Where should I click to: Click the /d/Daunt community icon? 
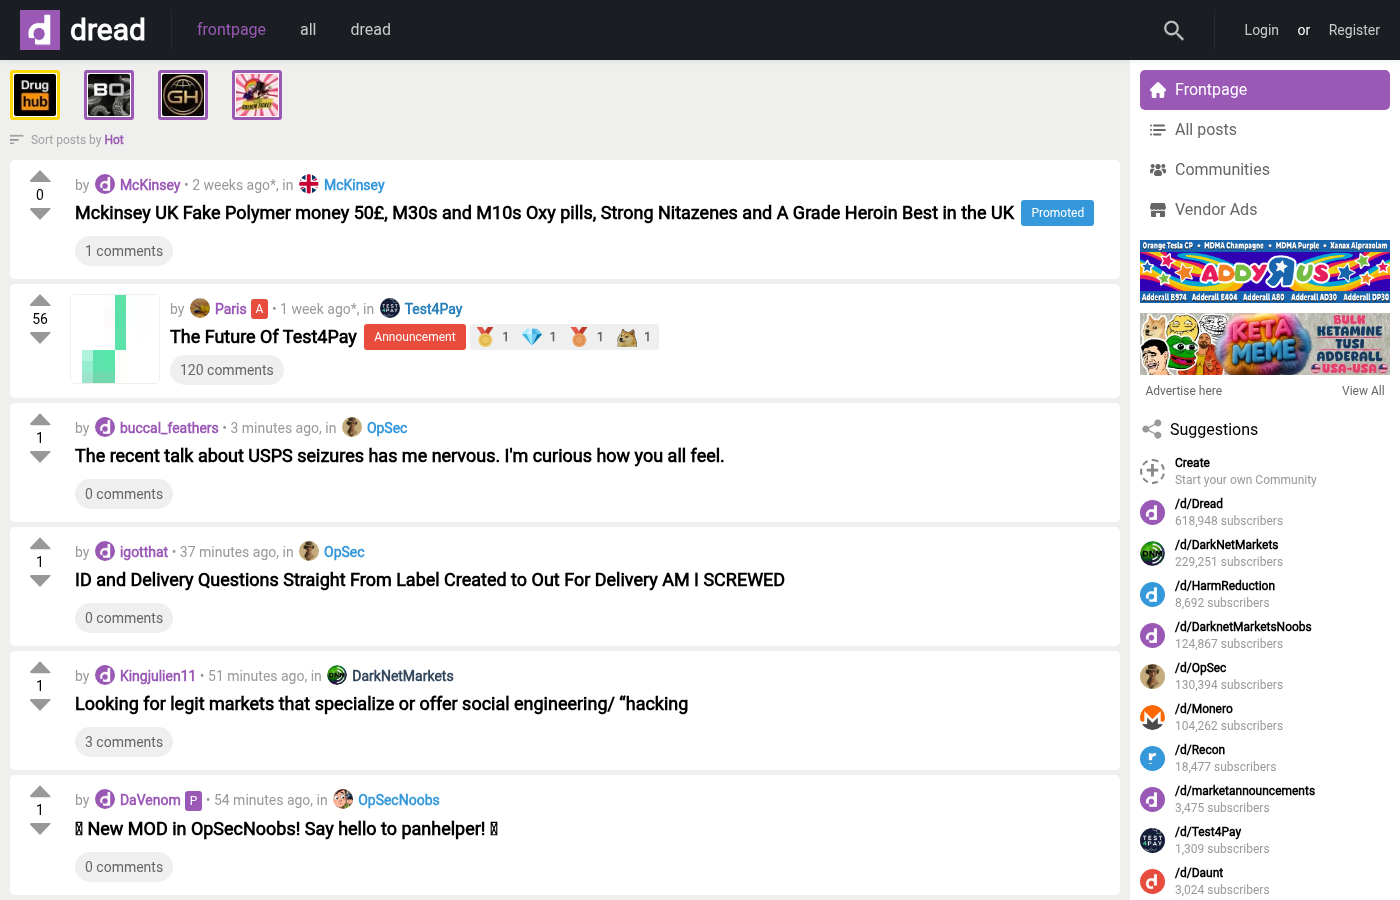pos(1153,881)
